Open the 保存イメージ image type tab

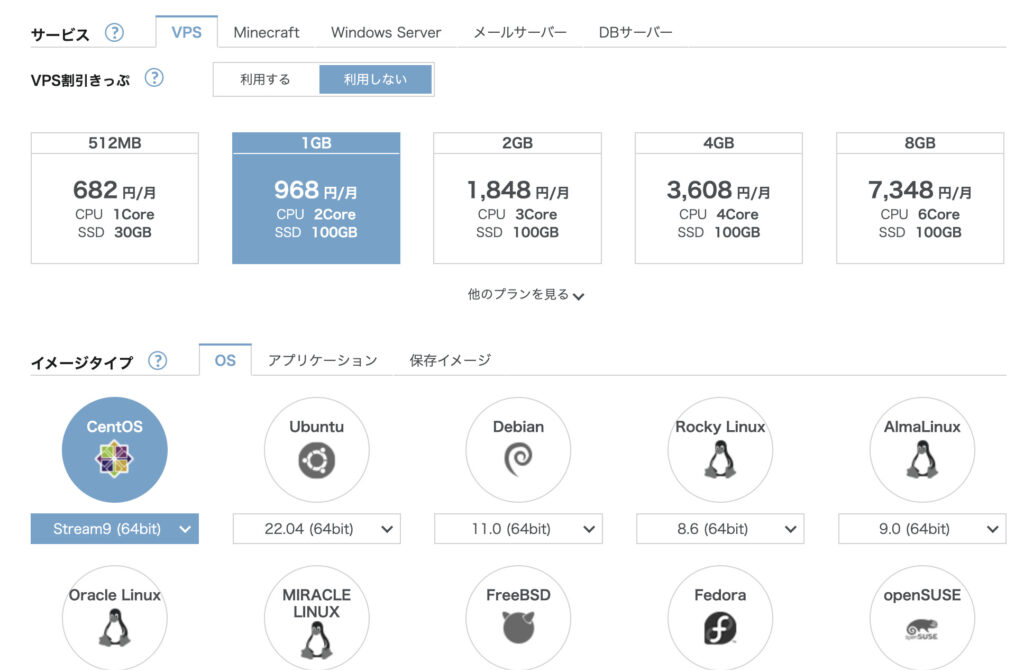tap(450, 360)
